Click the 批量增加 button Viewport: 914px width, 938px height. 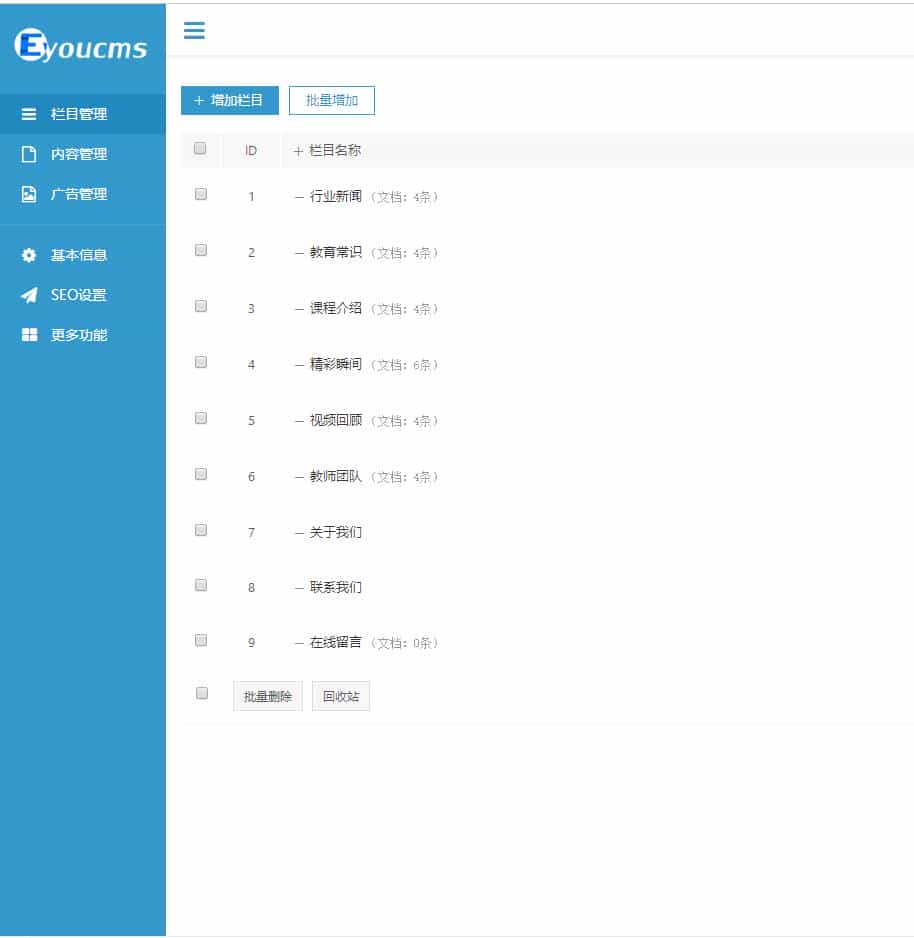331,100
